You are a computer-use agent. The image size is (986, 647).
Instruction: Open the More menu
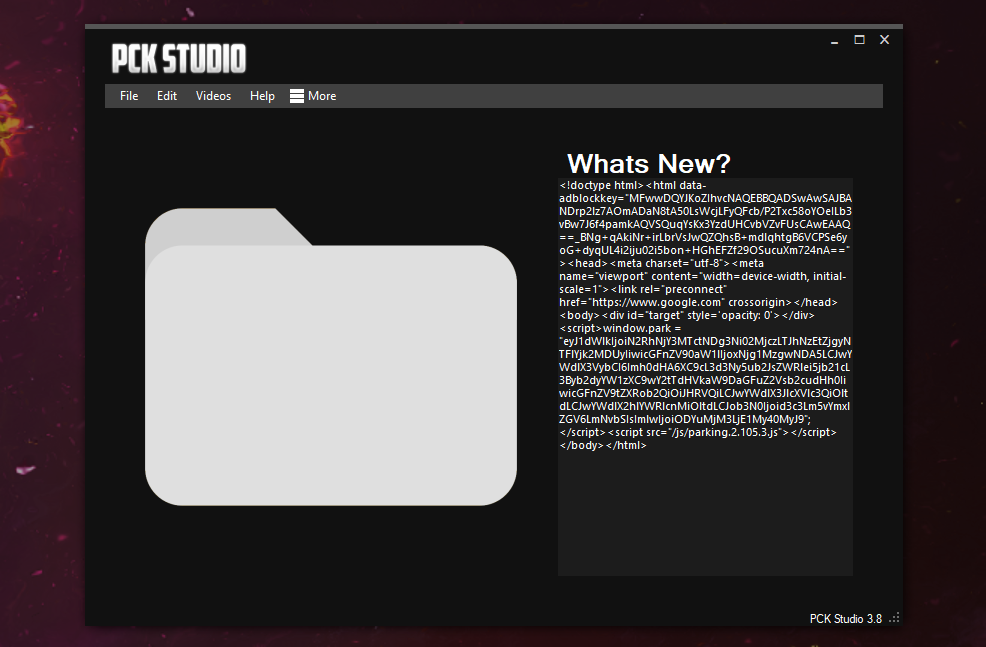coord(313,96)
